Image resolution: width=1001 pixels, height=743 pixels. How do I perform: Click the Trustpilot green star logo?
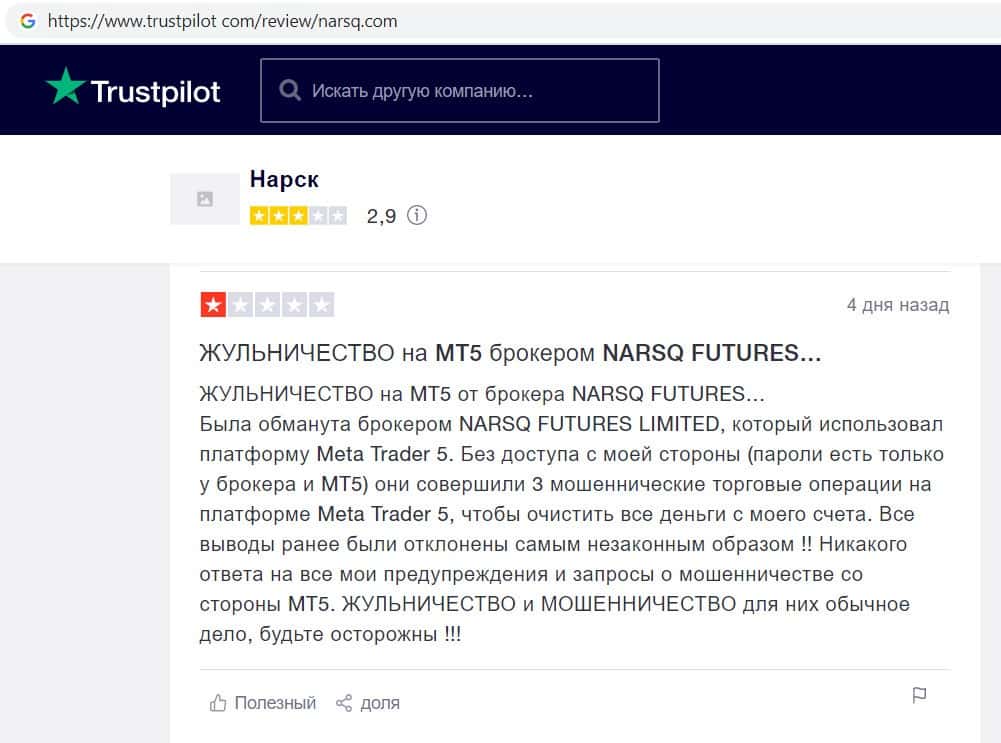pyautogui.click(x=66, y=88)
